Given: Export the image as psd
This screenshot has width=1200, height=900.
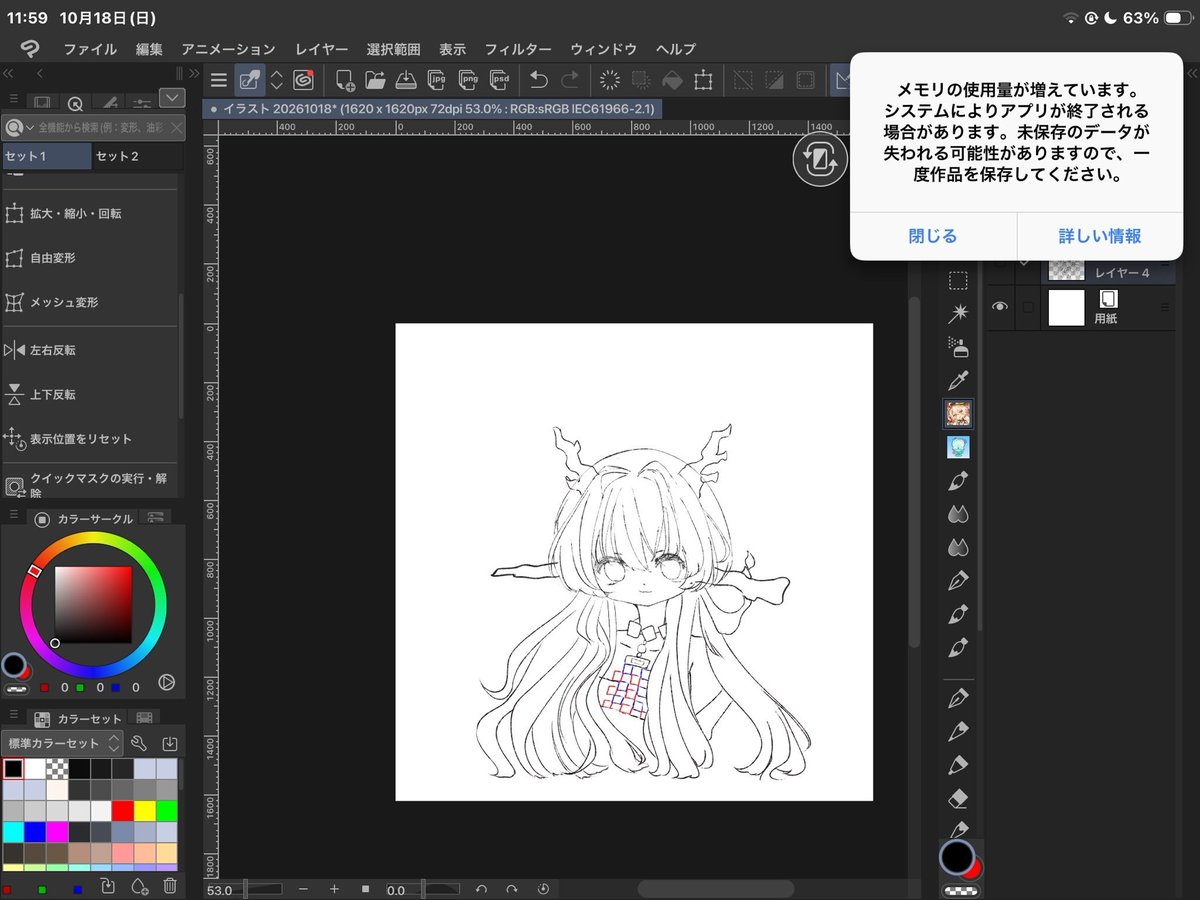Looking at the screenshot, I should coord(498,80).
